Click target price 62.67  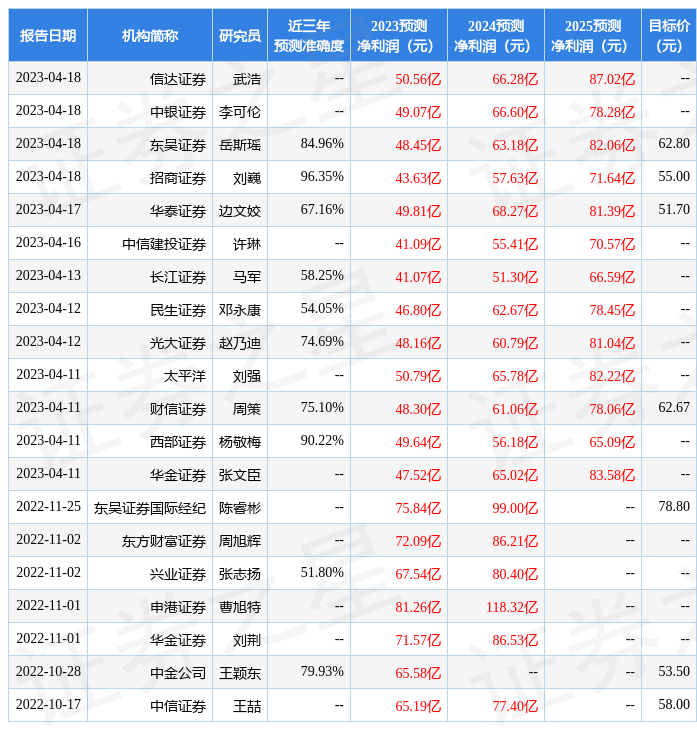pos(674,408)
